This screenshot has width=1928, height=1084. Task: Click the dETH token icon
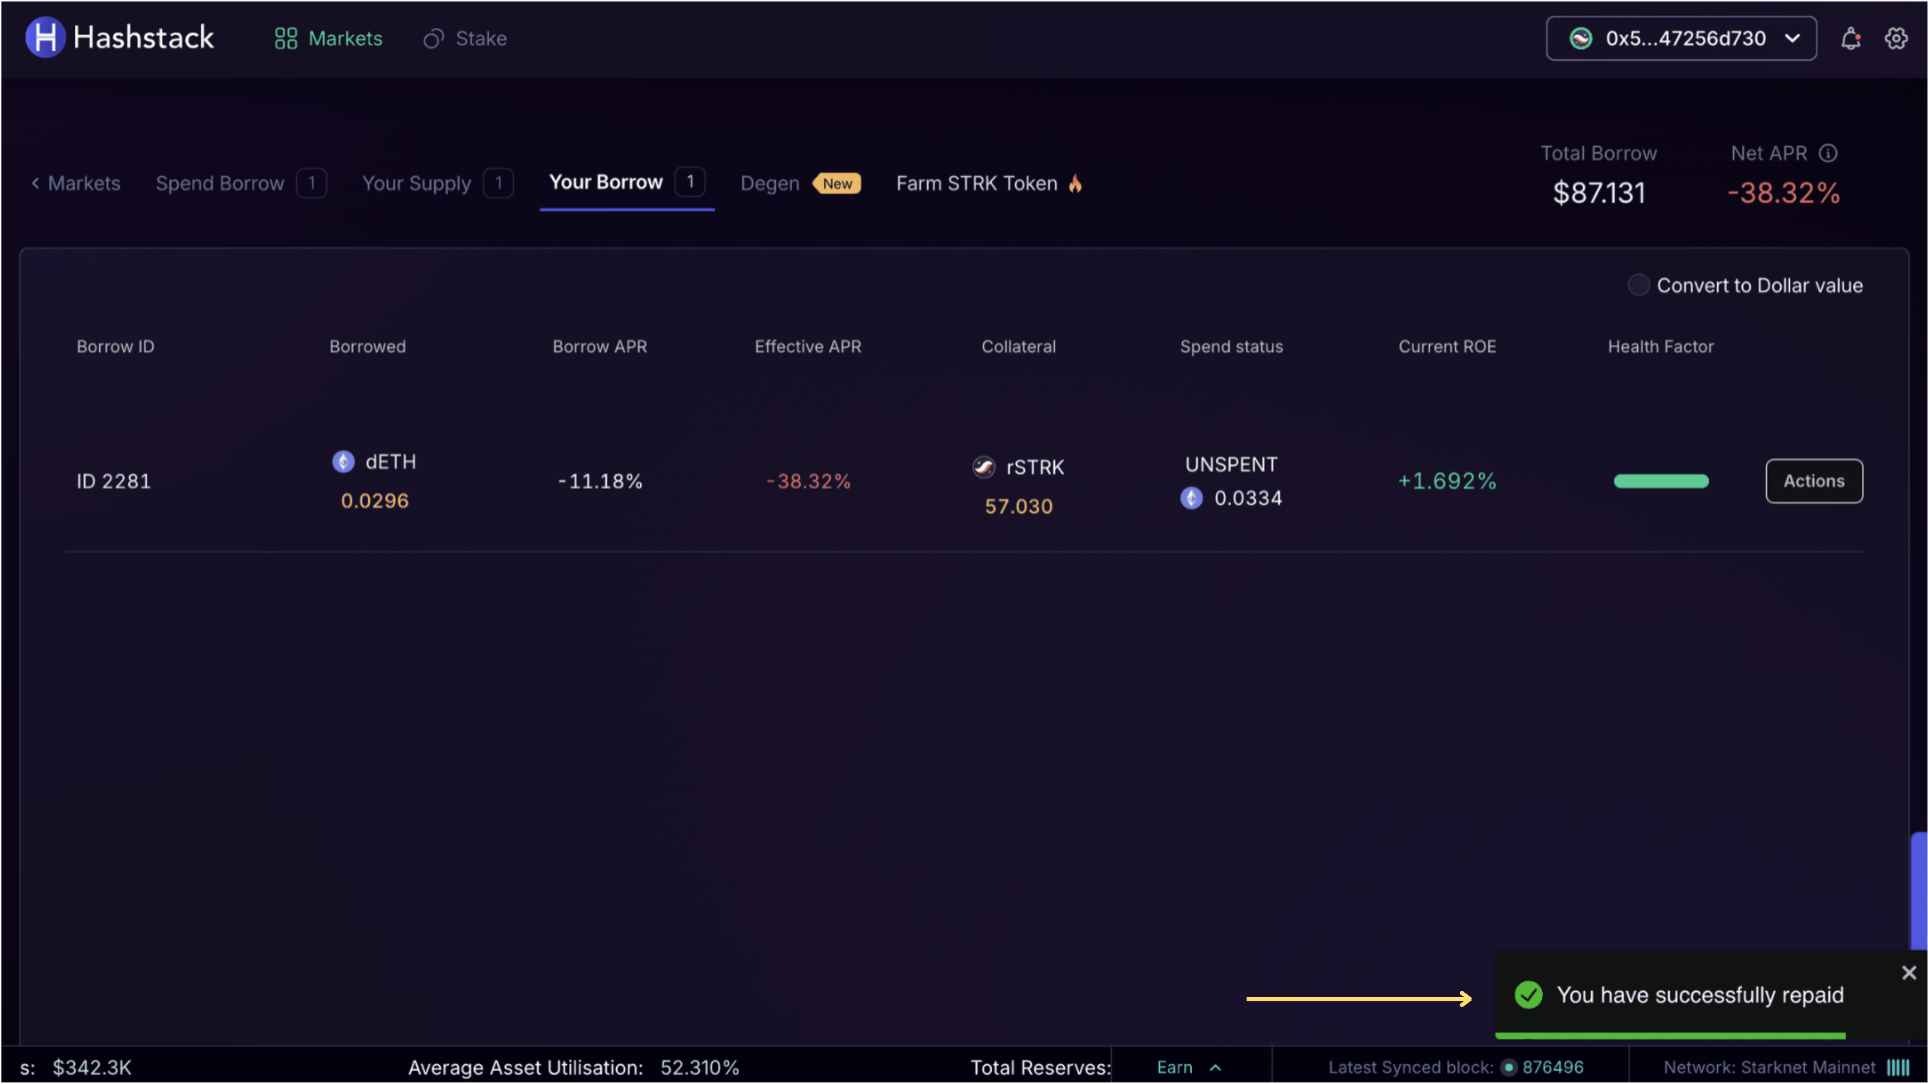click(343, 461)
